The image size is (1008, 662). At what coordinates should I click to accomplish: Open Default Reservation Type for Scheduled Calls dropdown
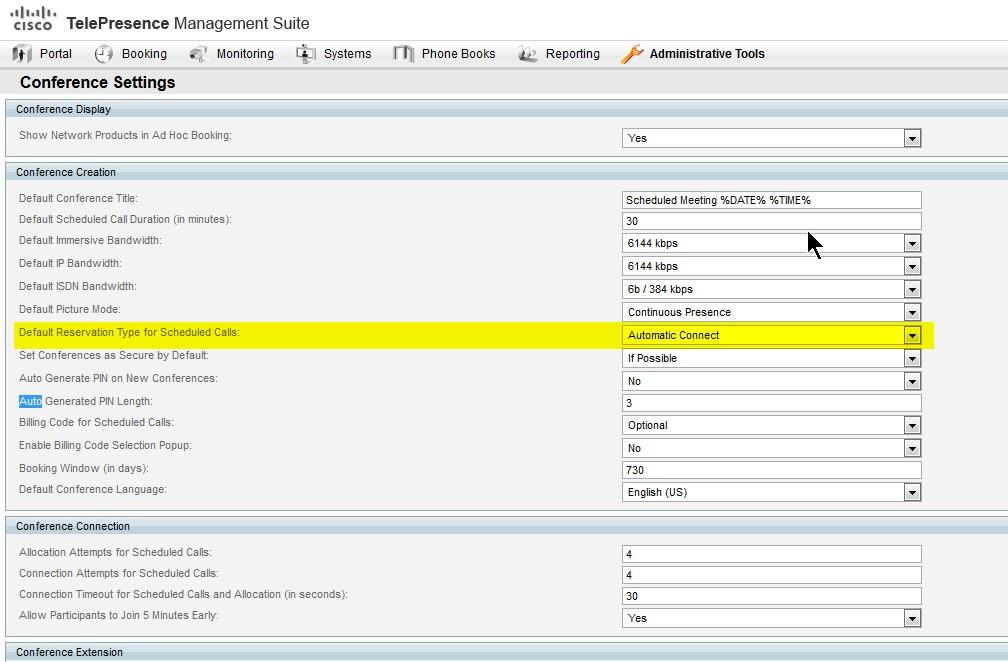(x=771, y=335)
